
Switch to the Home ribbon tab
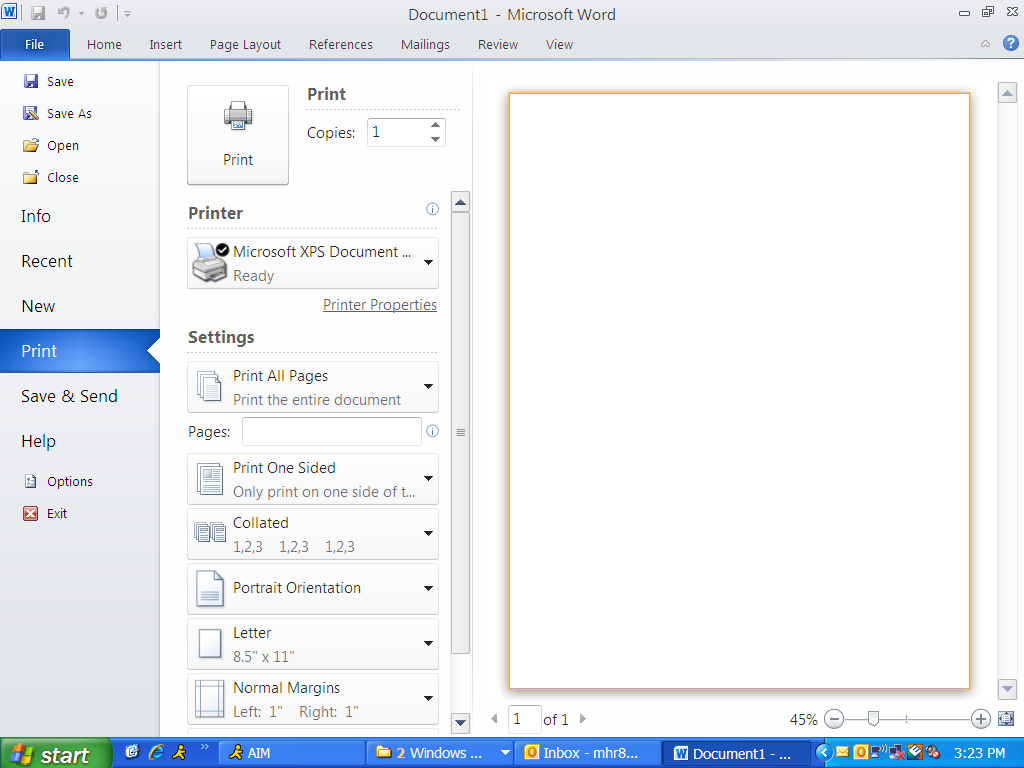[104, 44]
